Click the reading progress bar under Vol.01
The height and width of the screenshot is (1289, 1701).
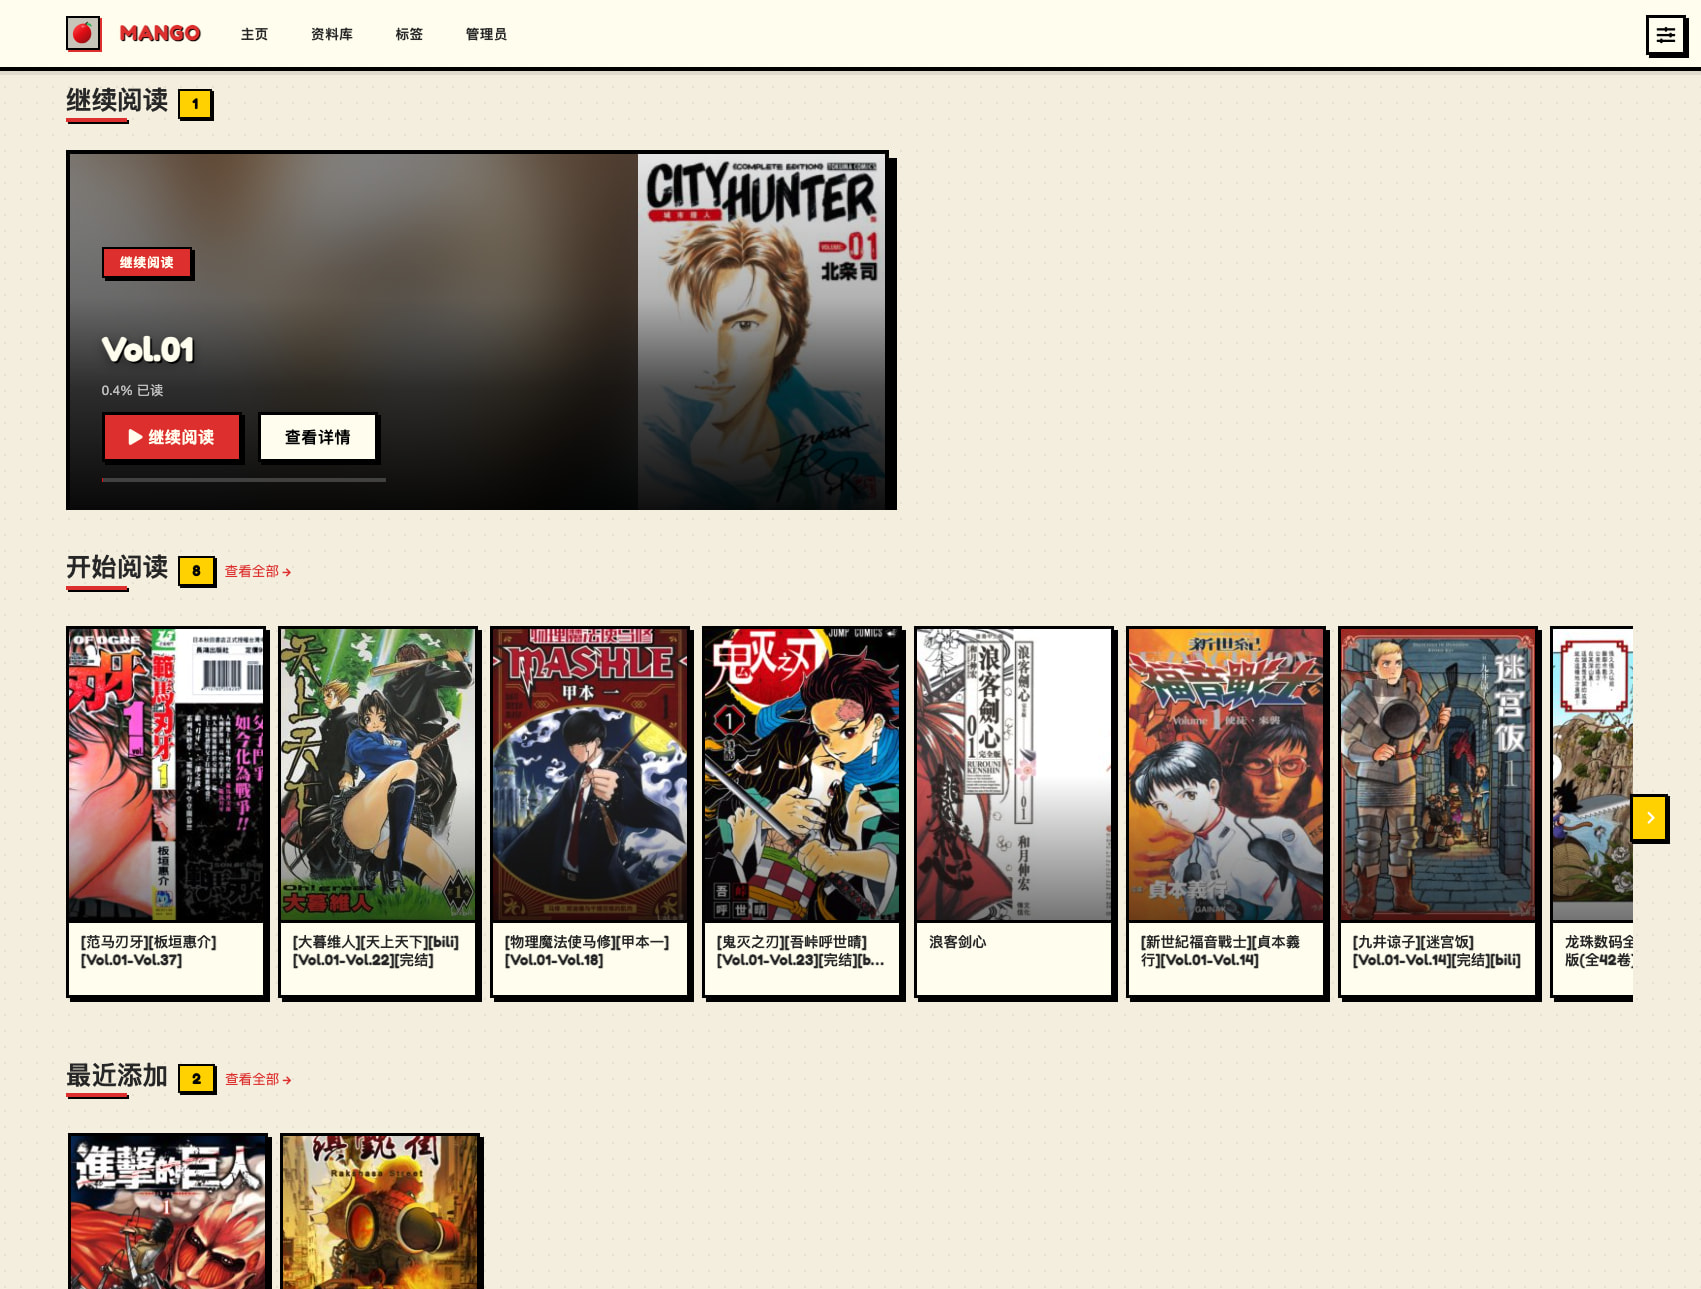(x=243, y=480)
